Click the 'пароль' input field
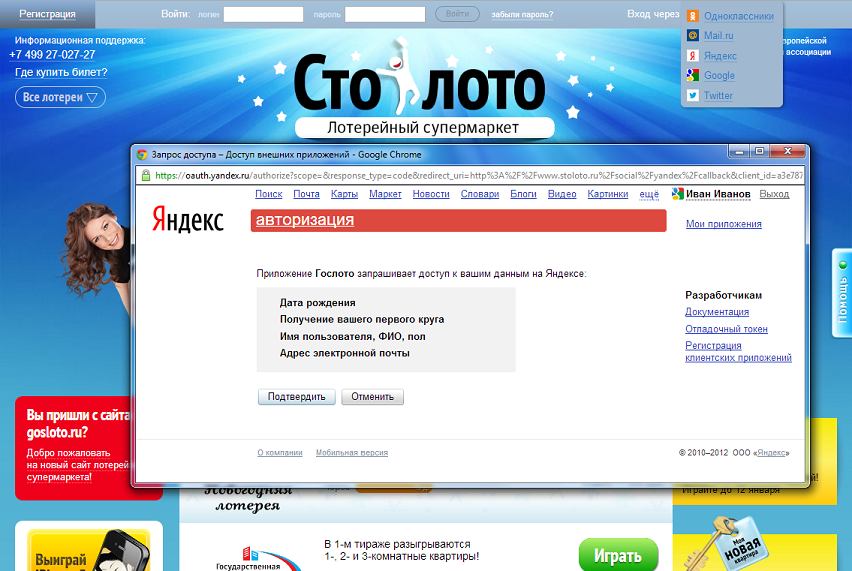This screenshot has width=852, height=571. [x=385, y=14]
